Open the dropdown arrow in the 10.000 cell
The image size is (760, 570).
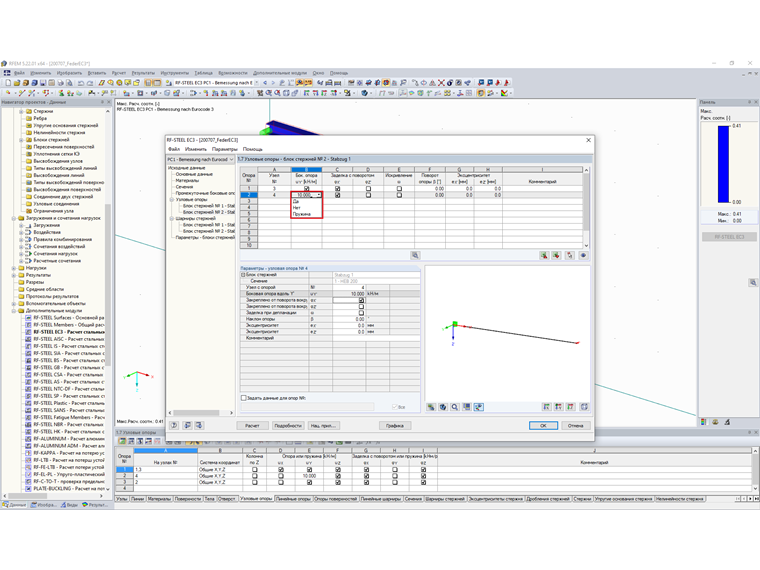[319, 195]
